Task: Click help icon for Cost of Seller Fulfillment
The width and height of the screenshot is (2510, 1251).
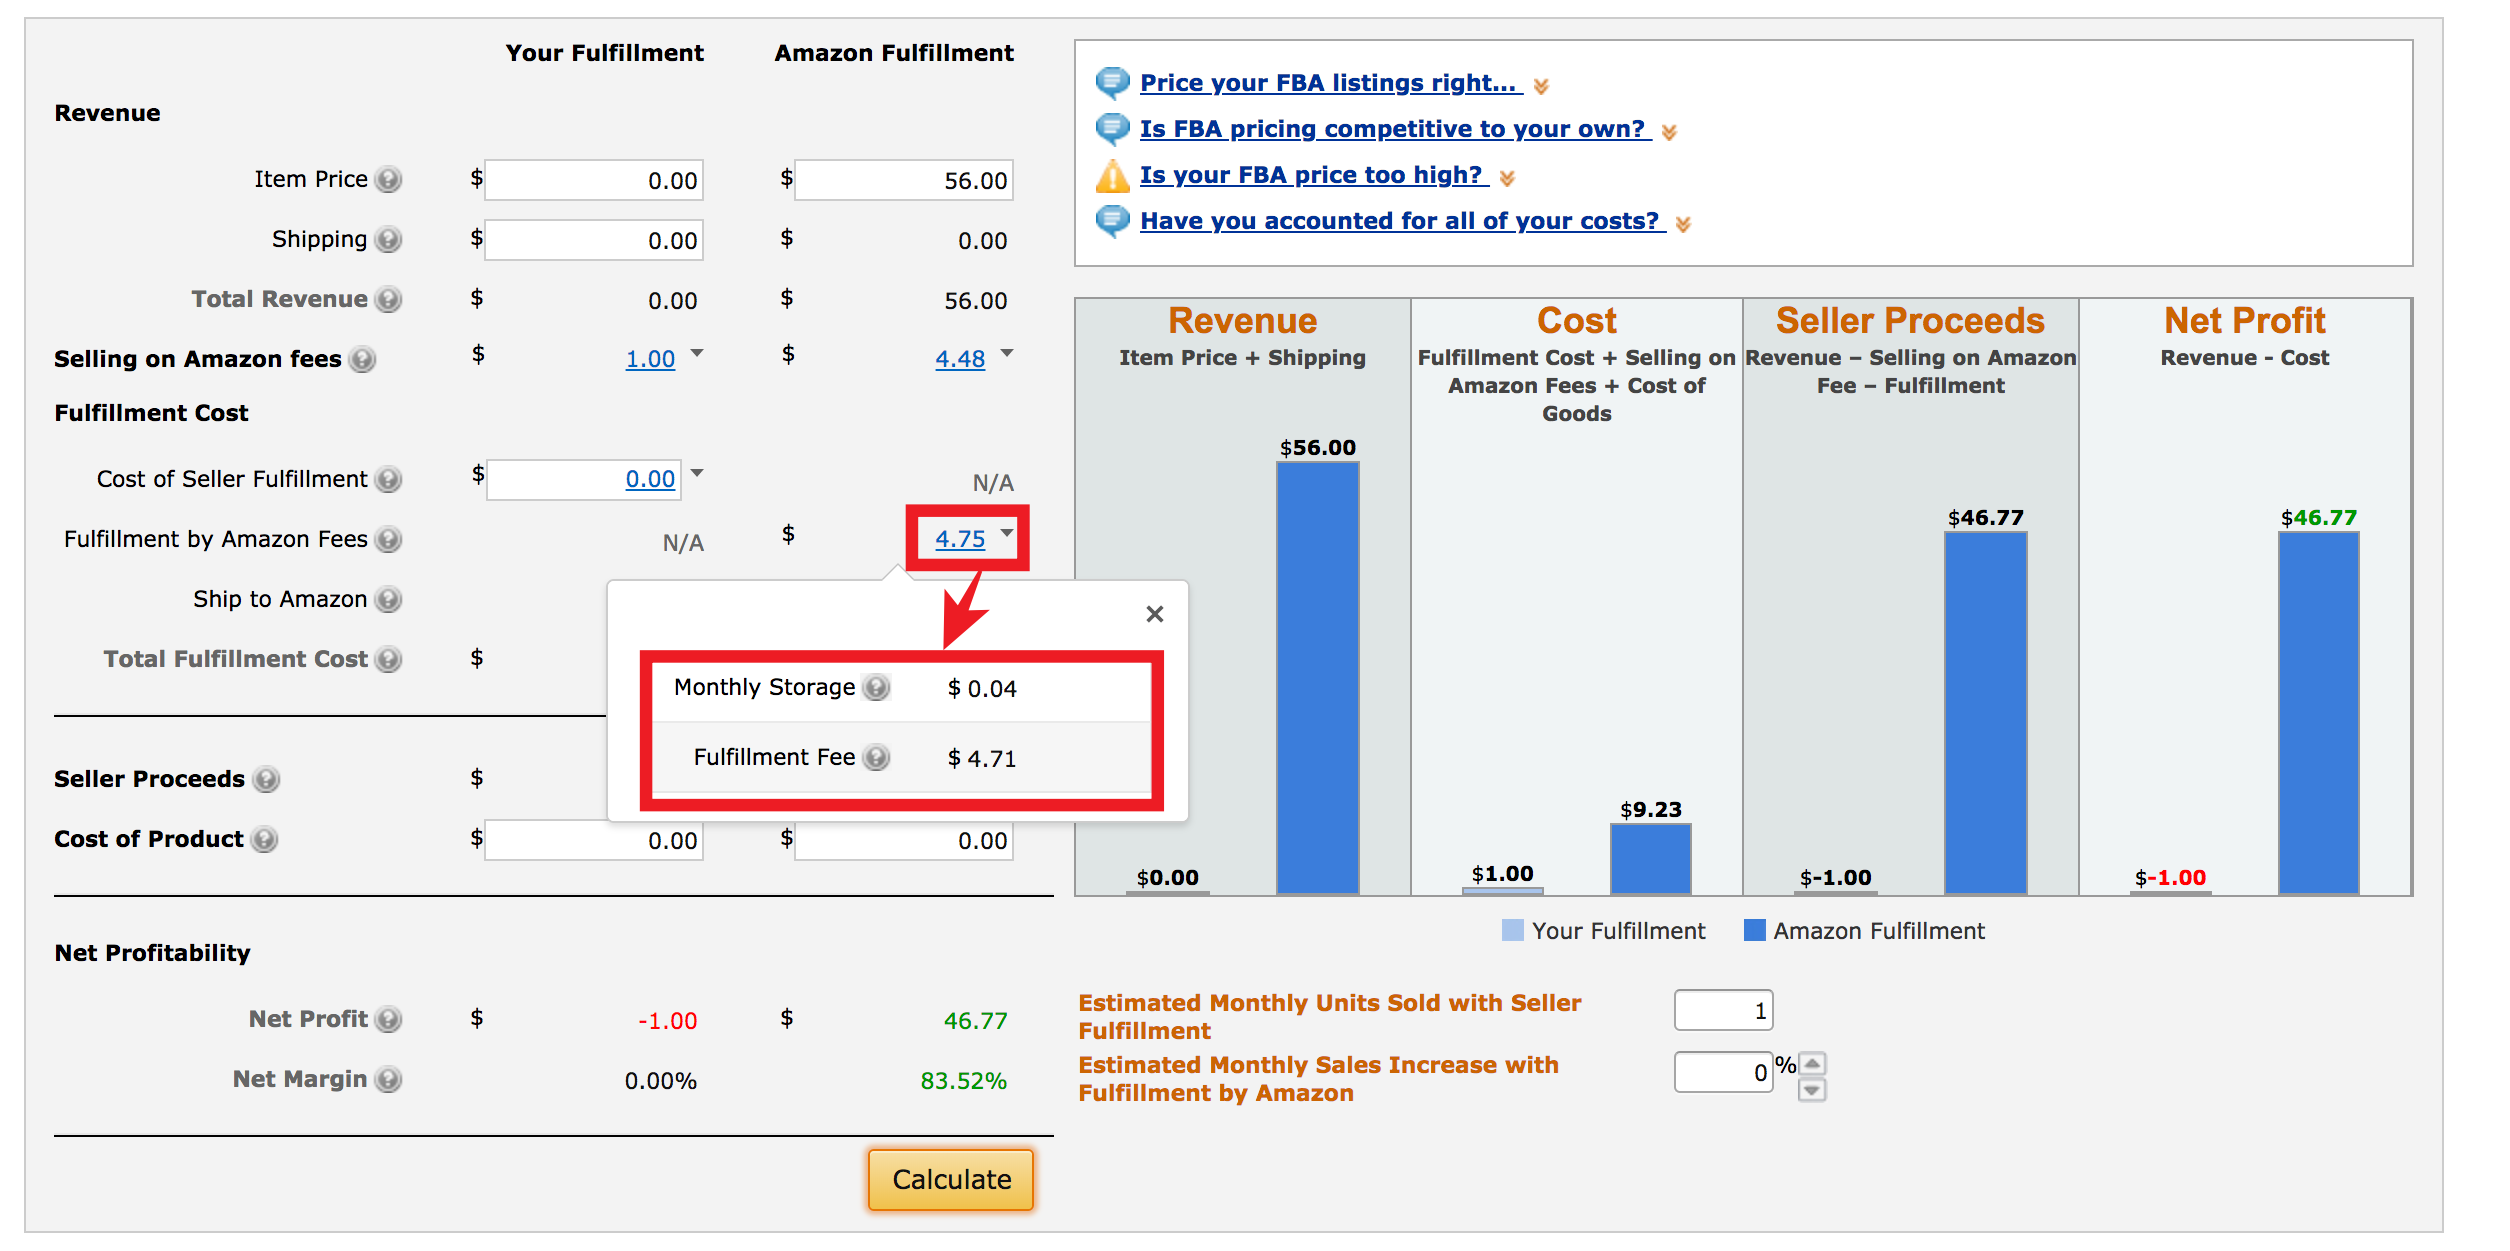Action: [388, 479]
